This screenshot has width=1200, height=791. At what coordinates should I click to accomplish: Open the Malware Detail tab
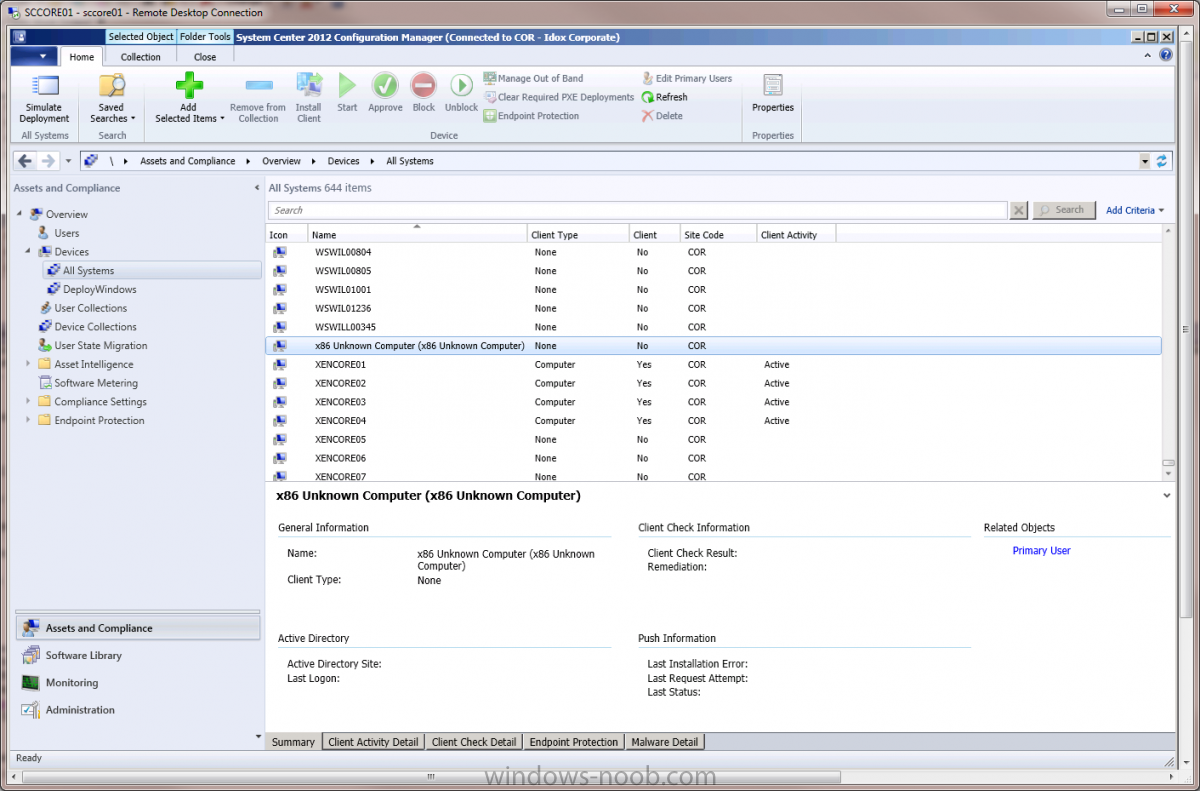[665, 742]
